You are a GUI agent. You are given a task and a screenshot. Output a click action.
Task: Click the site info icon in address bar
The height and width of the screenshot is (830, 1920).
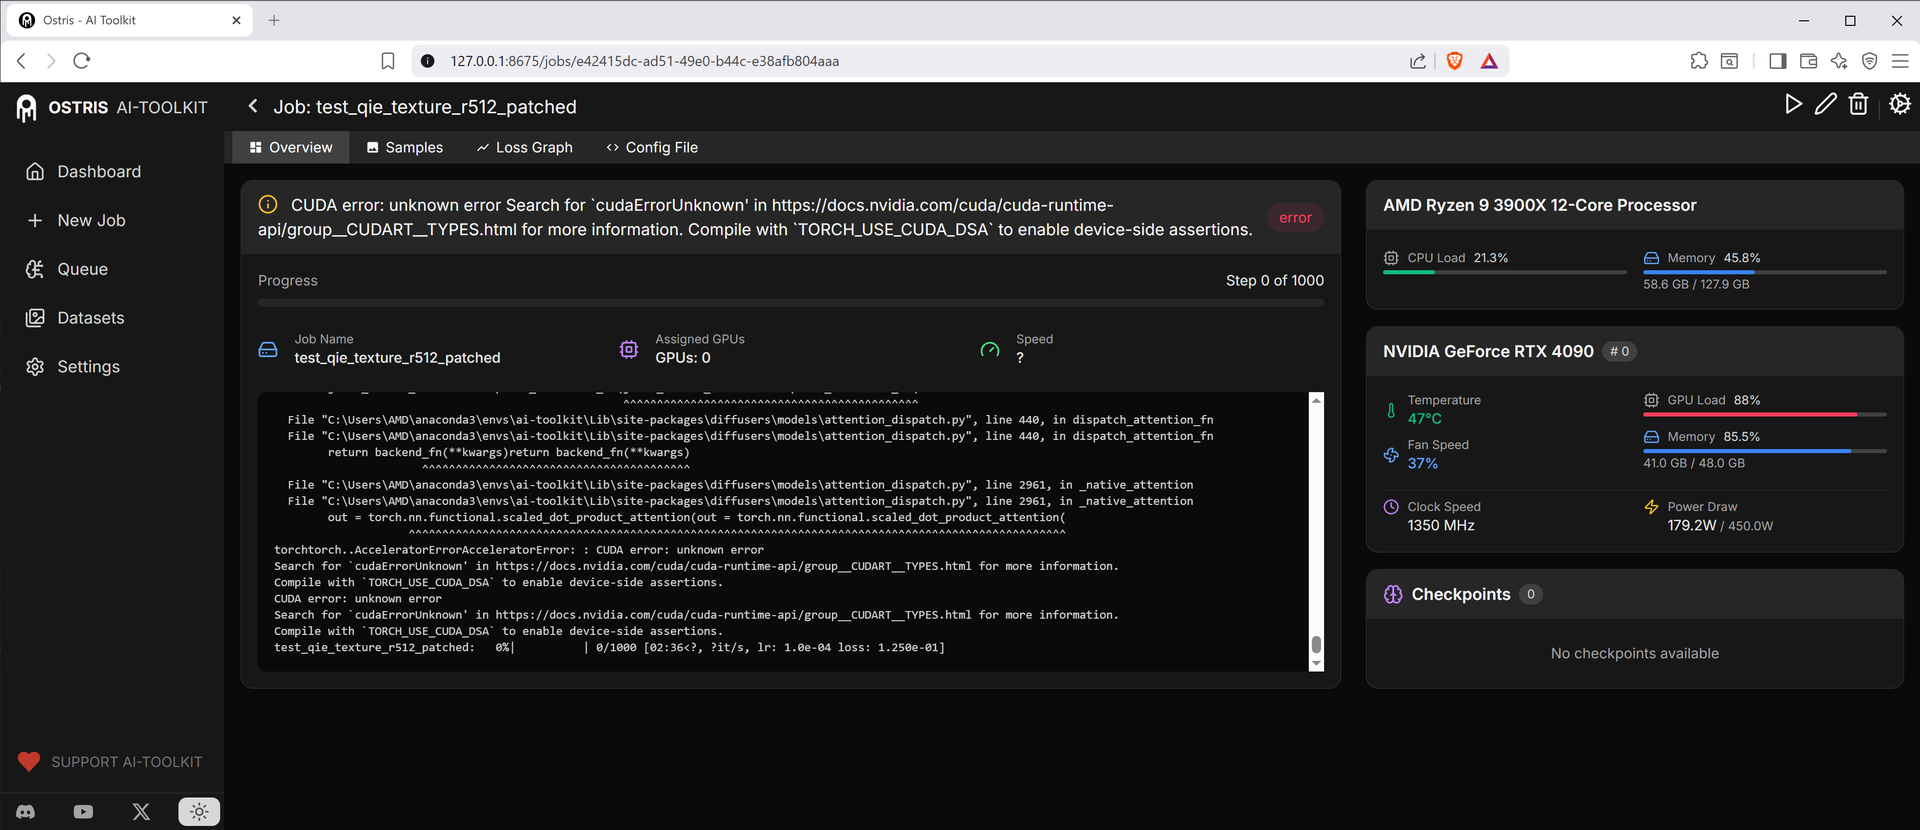(428, 61)
